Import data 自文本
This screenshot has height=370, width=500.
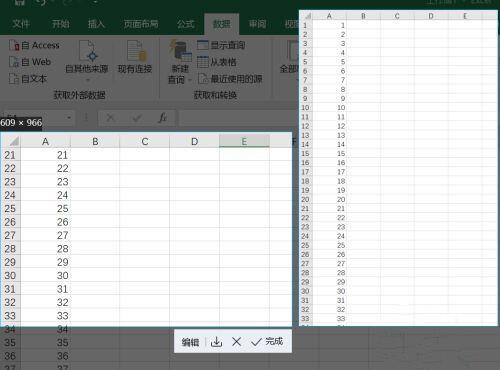(x=28, y=79)
